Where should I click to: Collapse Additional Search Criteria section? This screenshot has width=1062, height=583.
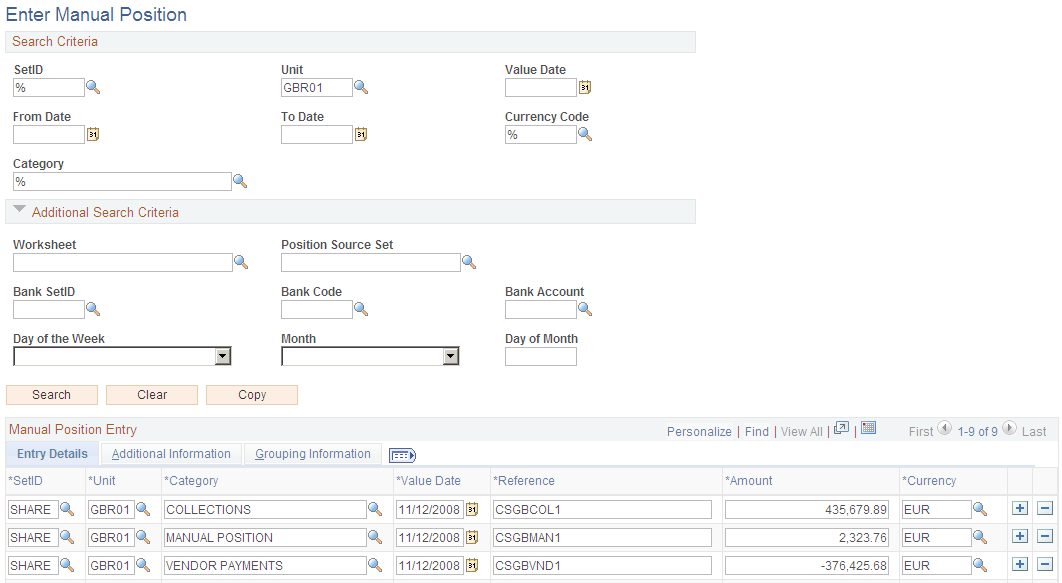20,210
